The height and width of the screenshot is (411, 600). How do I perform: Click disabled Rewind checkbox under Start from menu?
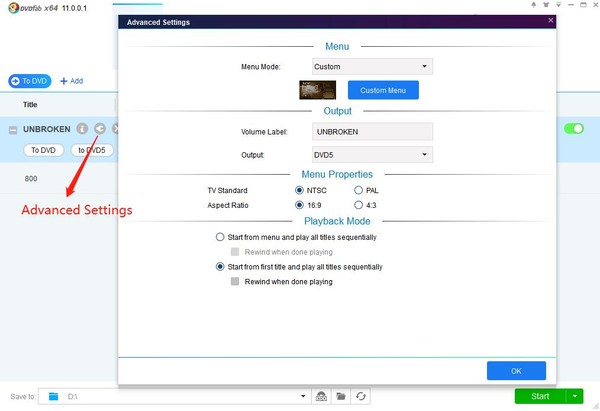[x=235, y=252]
